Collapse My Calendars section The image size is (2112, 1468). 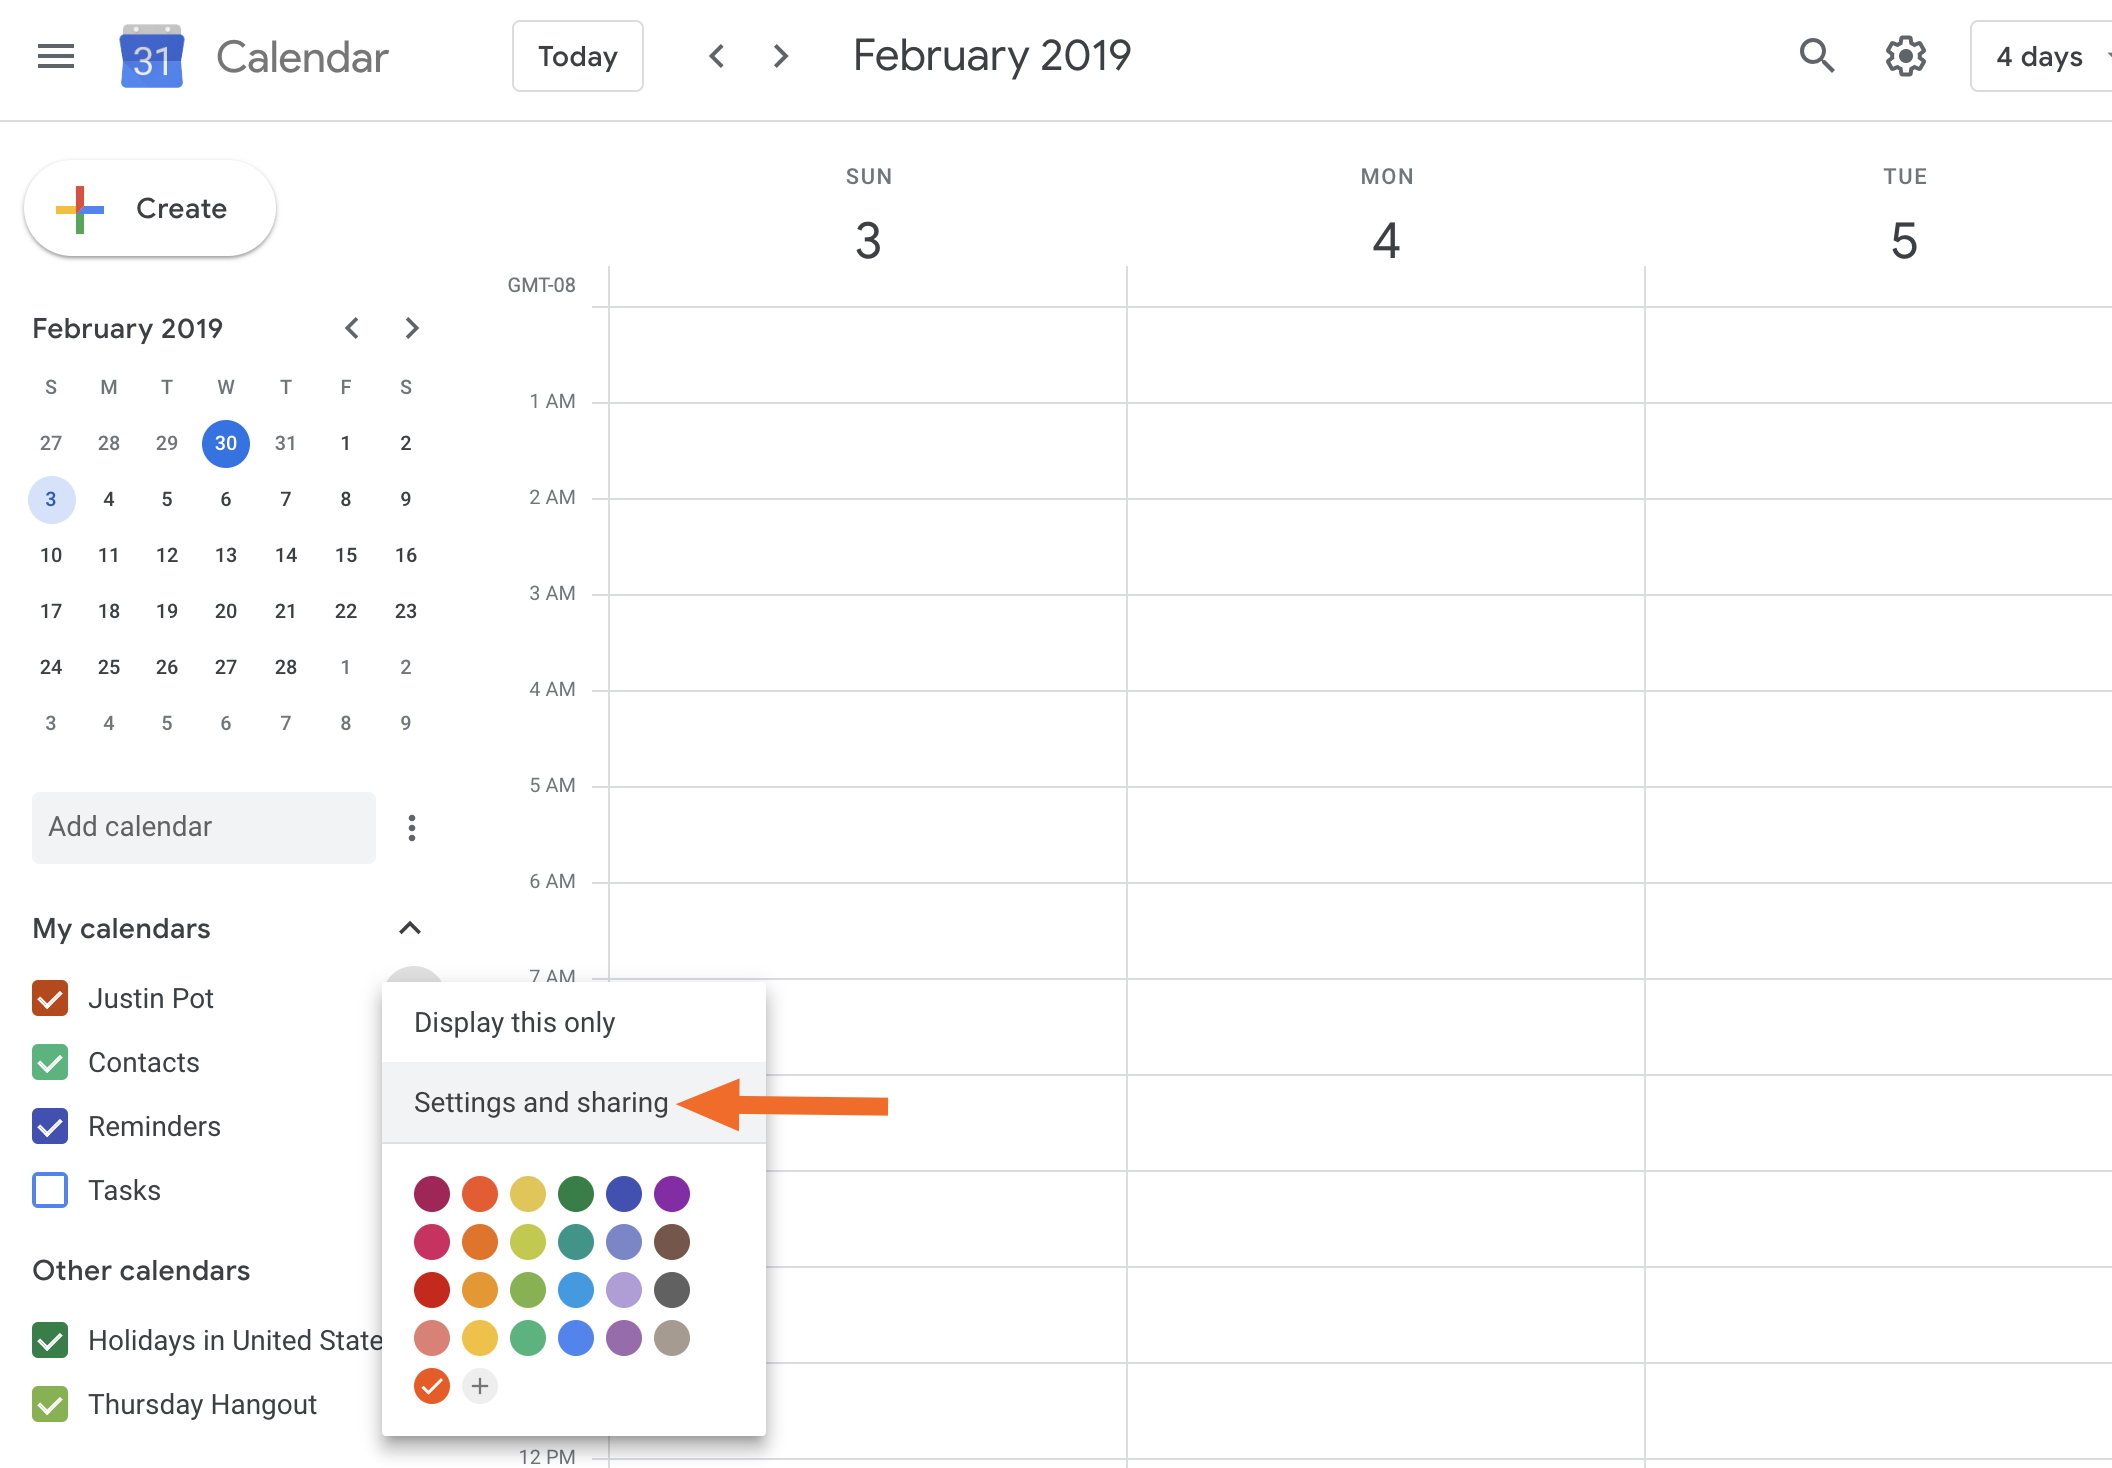[411, 926]
